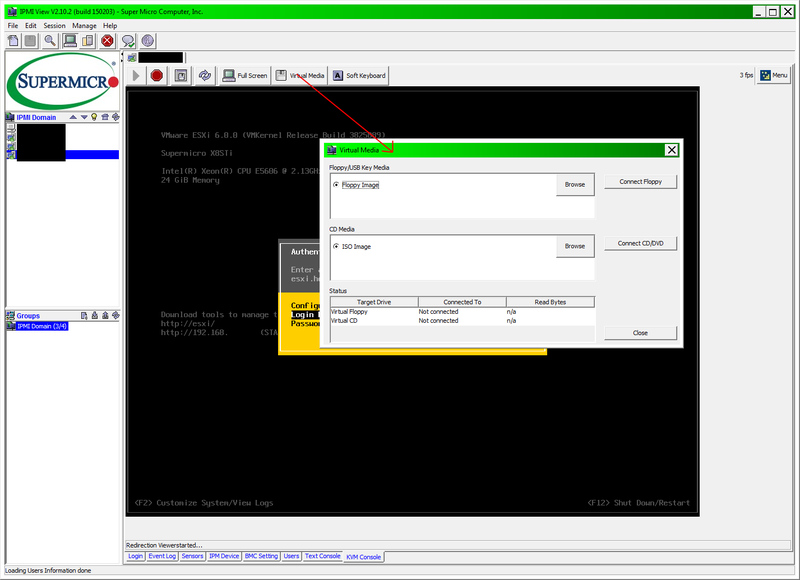Viewport: 800px width, 580px height.
Task: Click the lightbulb icon in IPMI Domain panel
Action: pyautogui.click(x=94, y=117)
